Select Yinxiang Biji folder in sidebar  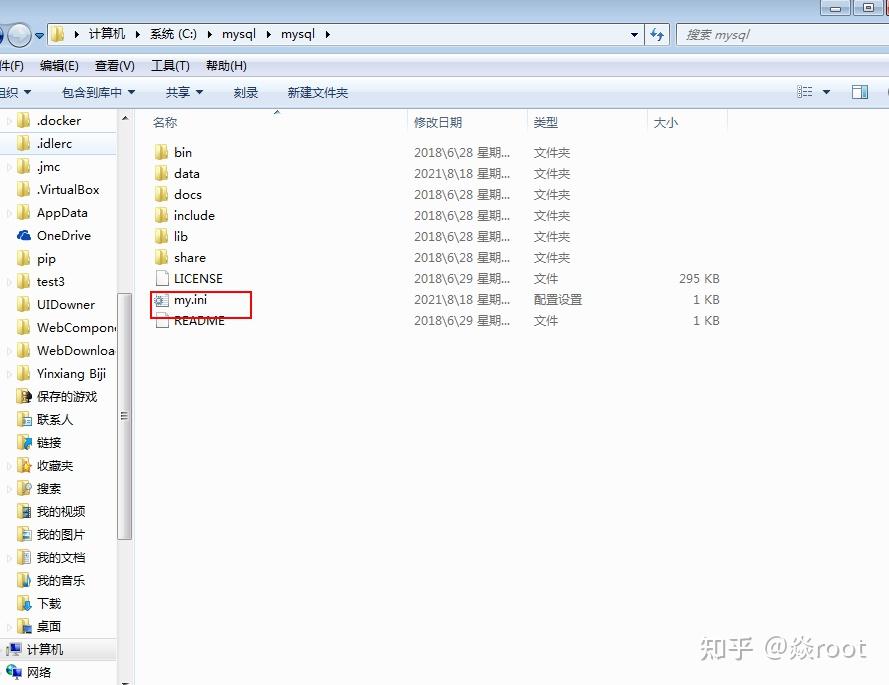(x=71, y=374)
